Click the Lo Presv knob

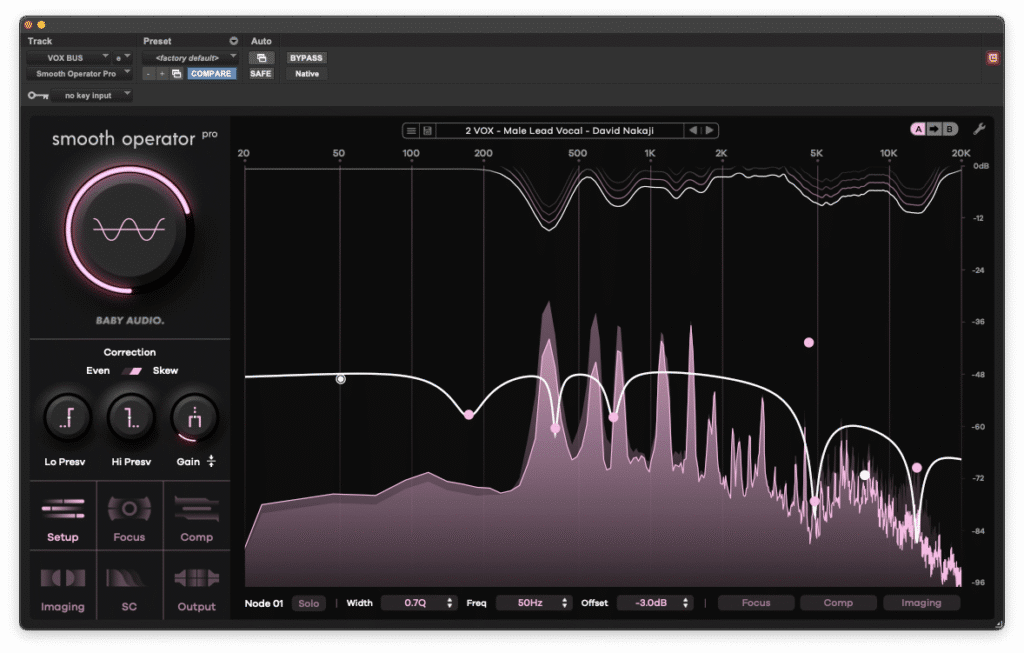pyautogui.click(x=67, y=418)
